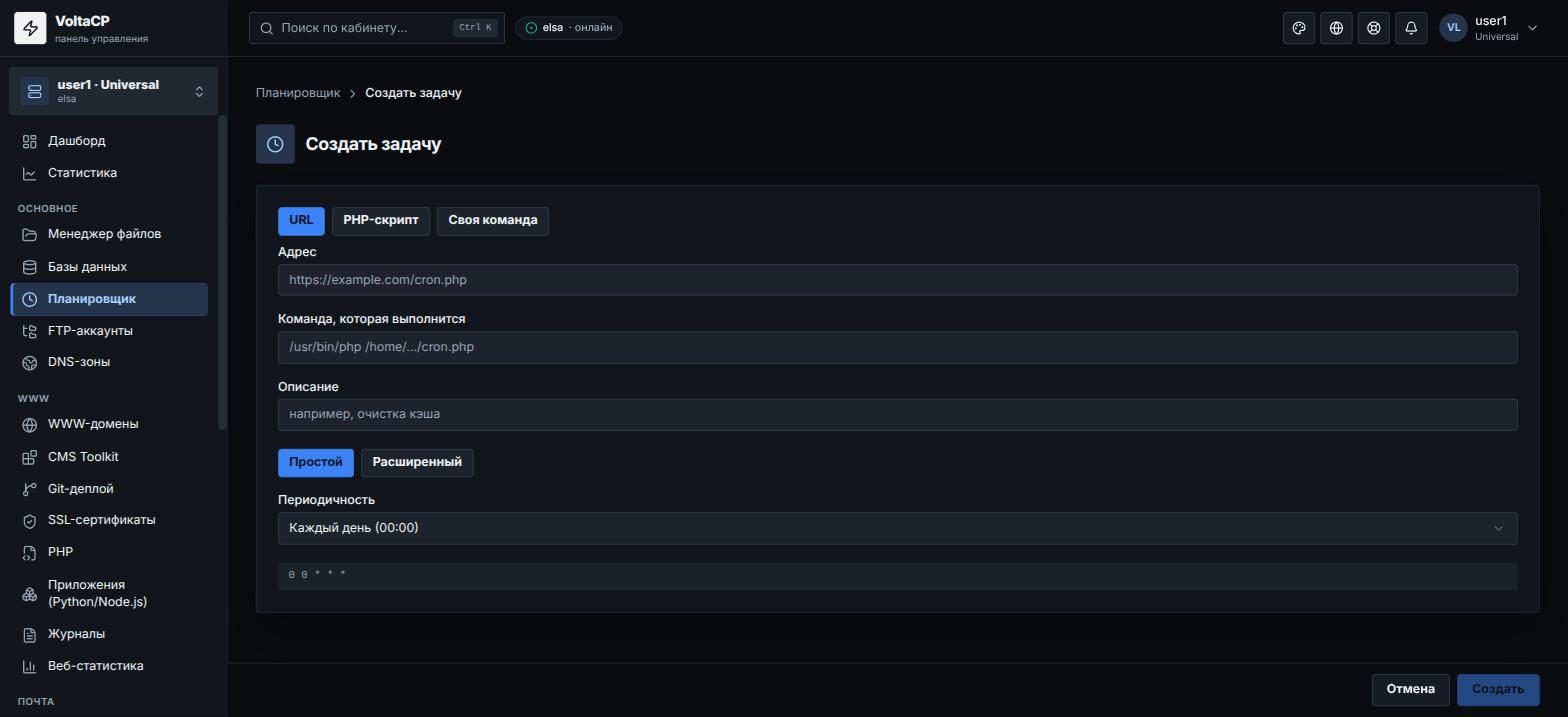Viewport: 1568px width, 717px height.
Task: Click the Менеджер файлов folder icon
Action: click(30, 234)
